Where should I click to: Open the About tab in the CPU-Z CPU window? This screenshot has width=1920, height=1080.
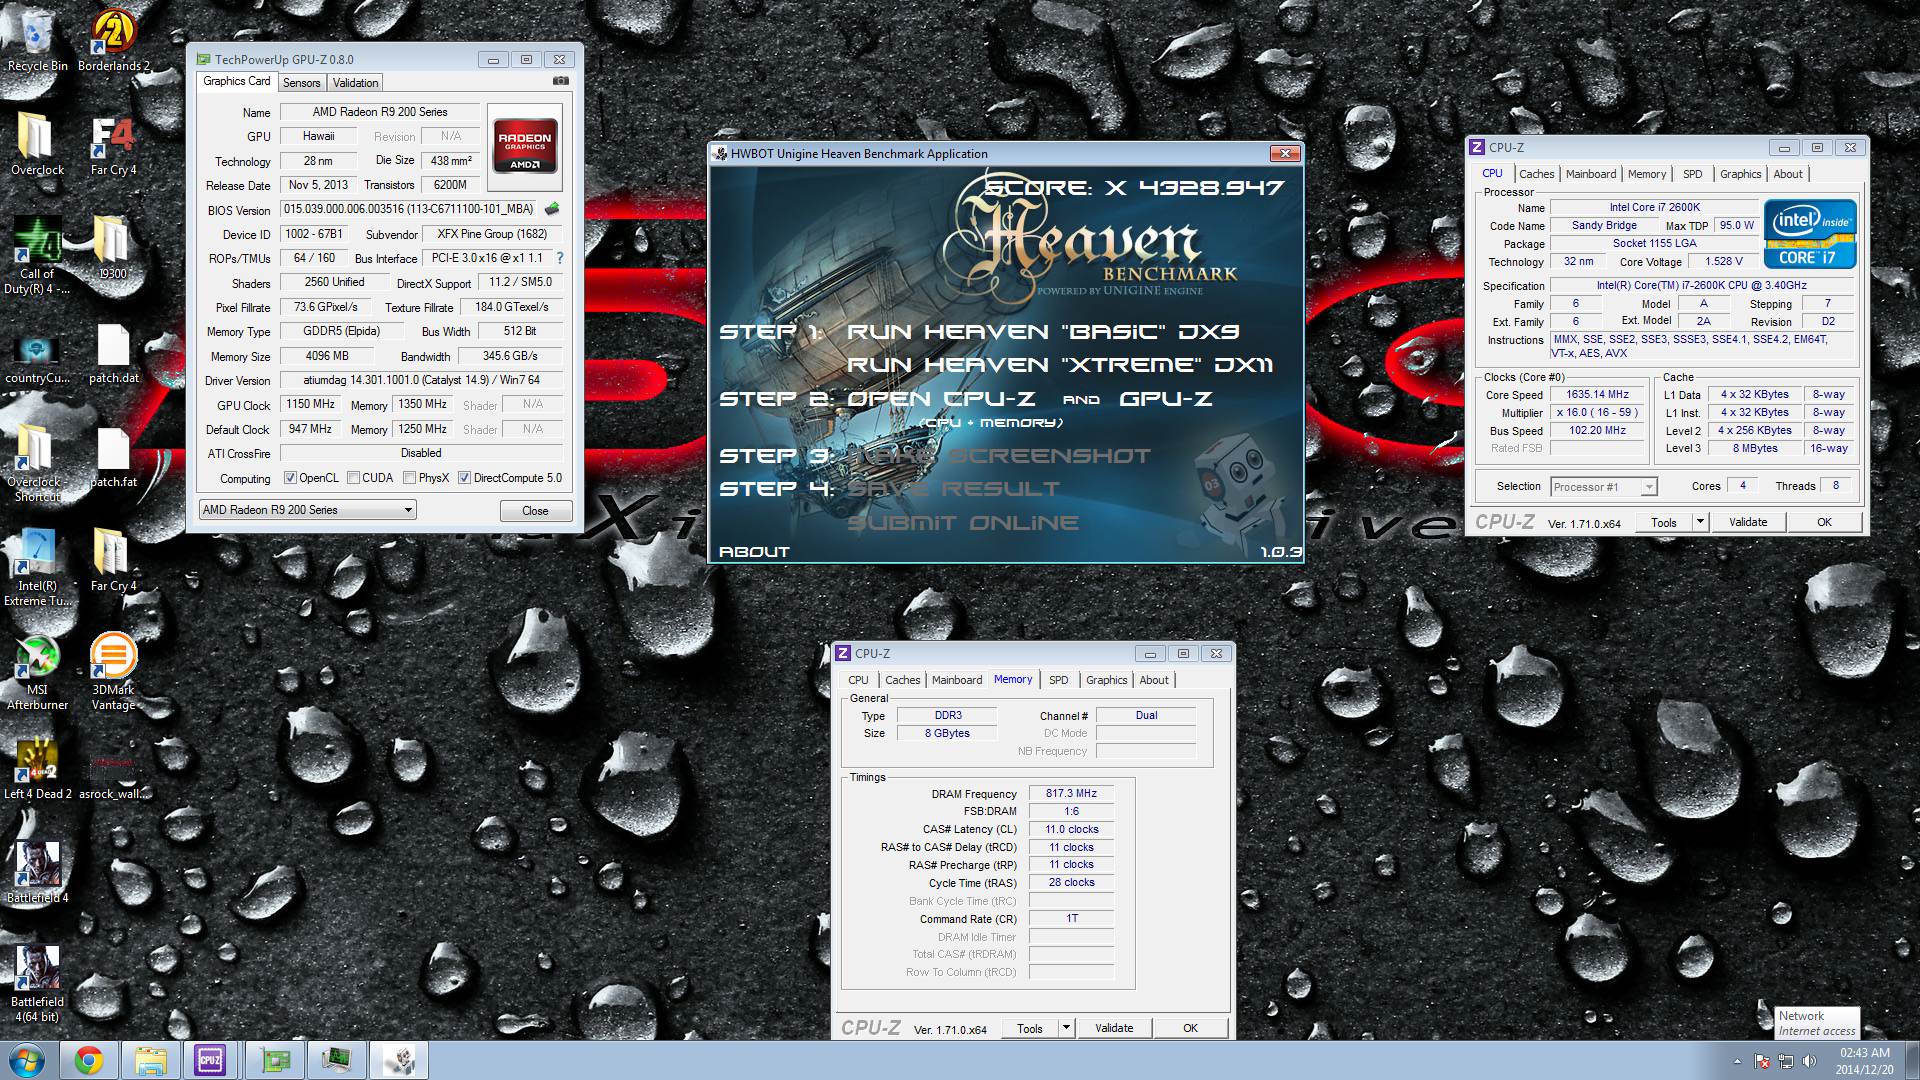point(1788,174)
